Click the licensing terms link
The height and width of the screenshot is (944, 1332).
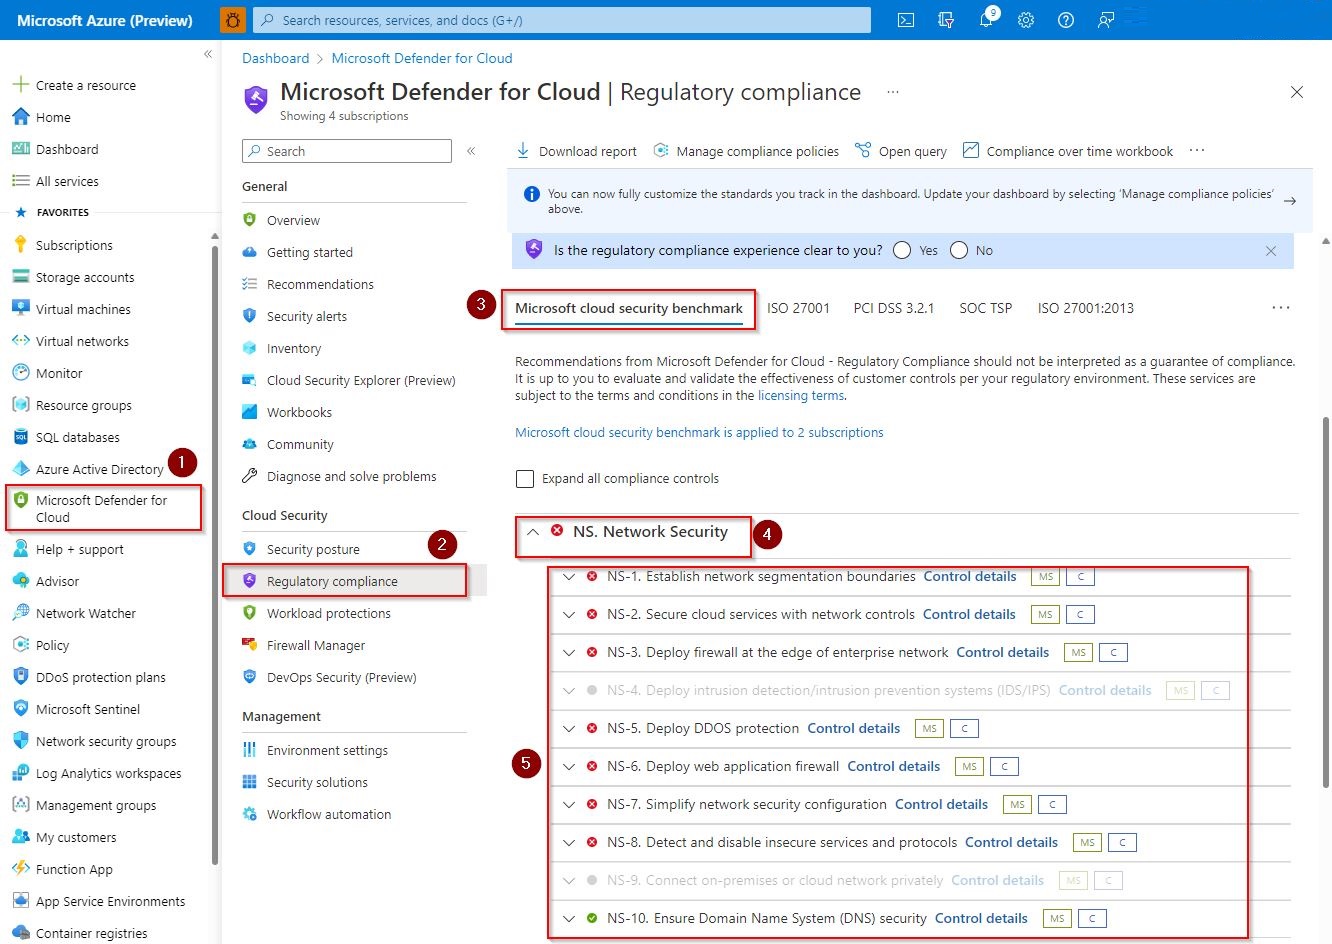coord(800,396)
